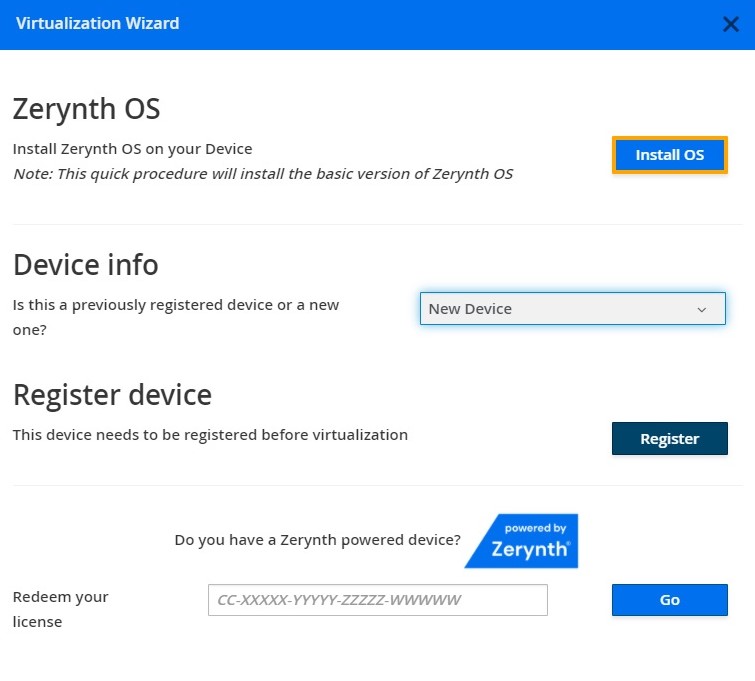Select the 'Virtualization Wizard' title text
Viewport: 755px width, 681px height.
(x=97, y=23)
